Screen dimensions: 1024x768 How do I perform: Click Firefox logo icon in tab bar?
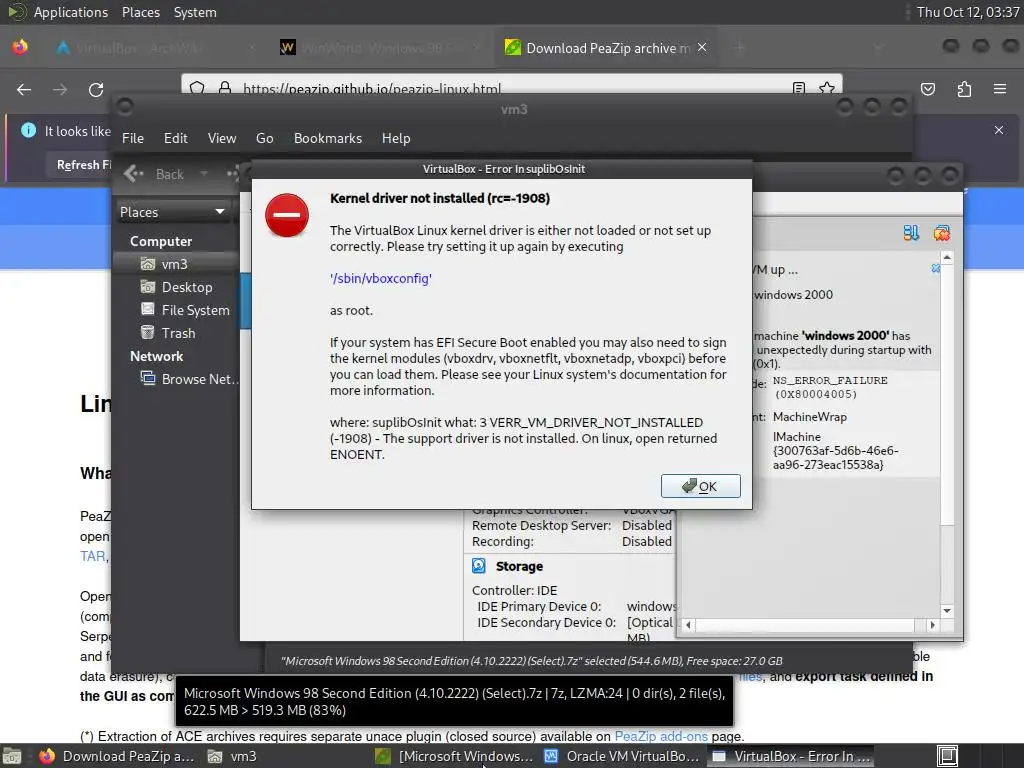click(x=20, y=48)
